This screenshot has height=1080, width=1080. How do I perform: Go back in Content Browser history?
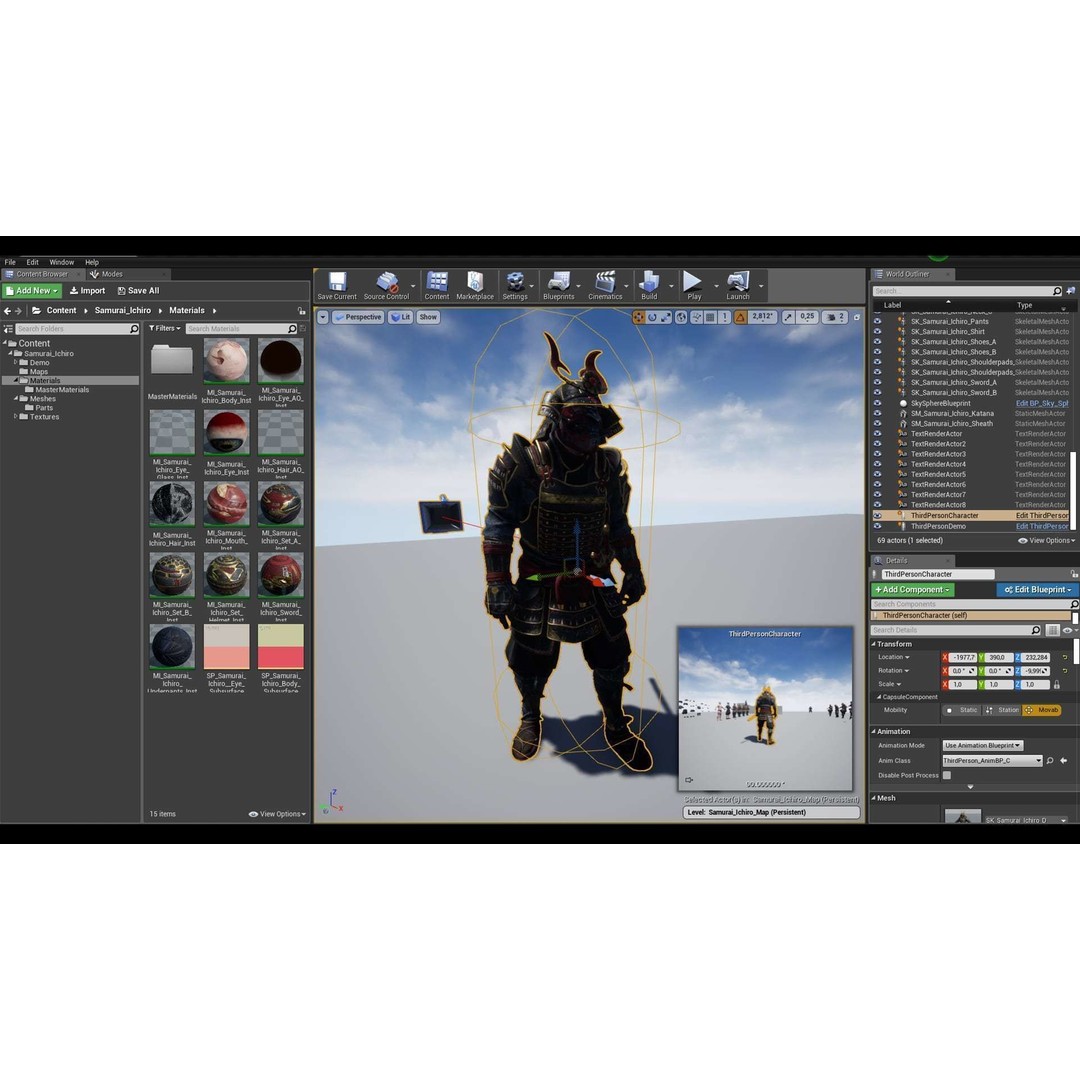click(x=8, y=311)
